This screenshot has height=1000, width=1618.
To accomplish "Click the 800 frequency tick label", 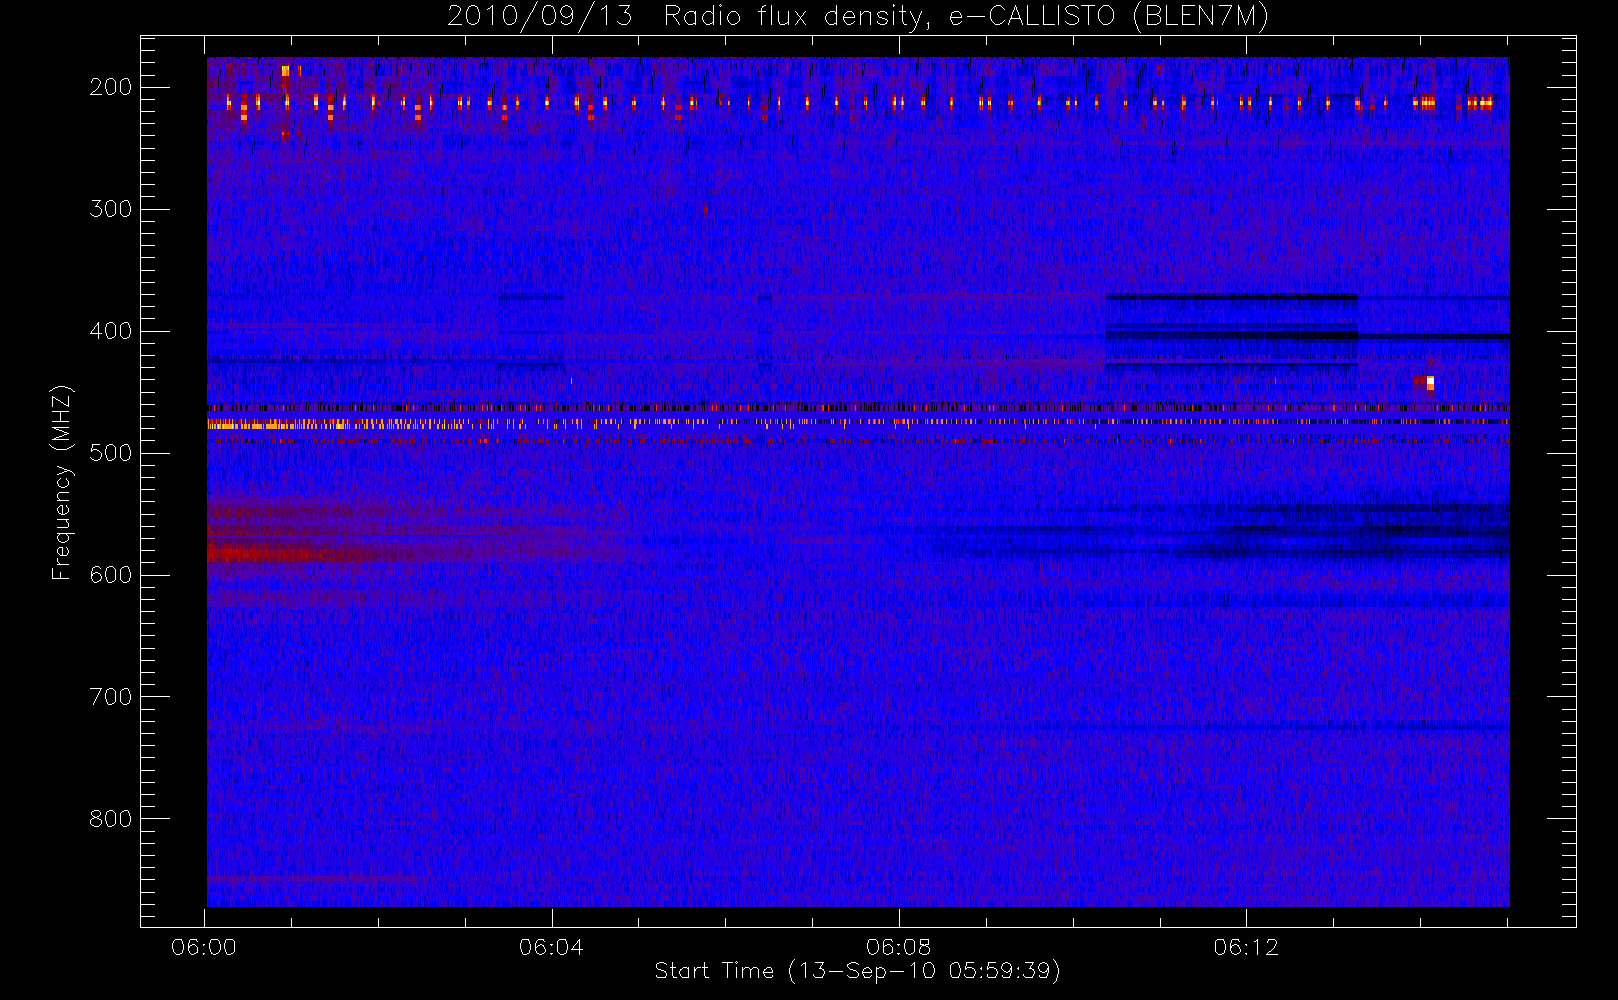I will point(111,819).
